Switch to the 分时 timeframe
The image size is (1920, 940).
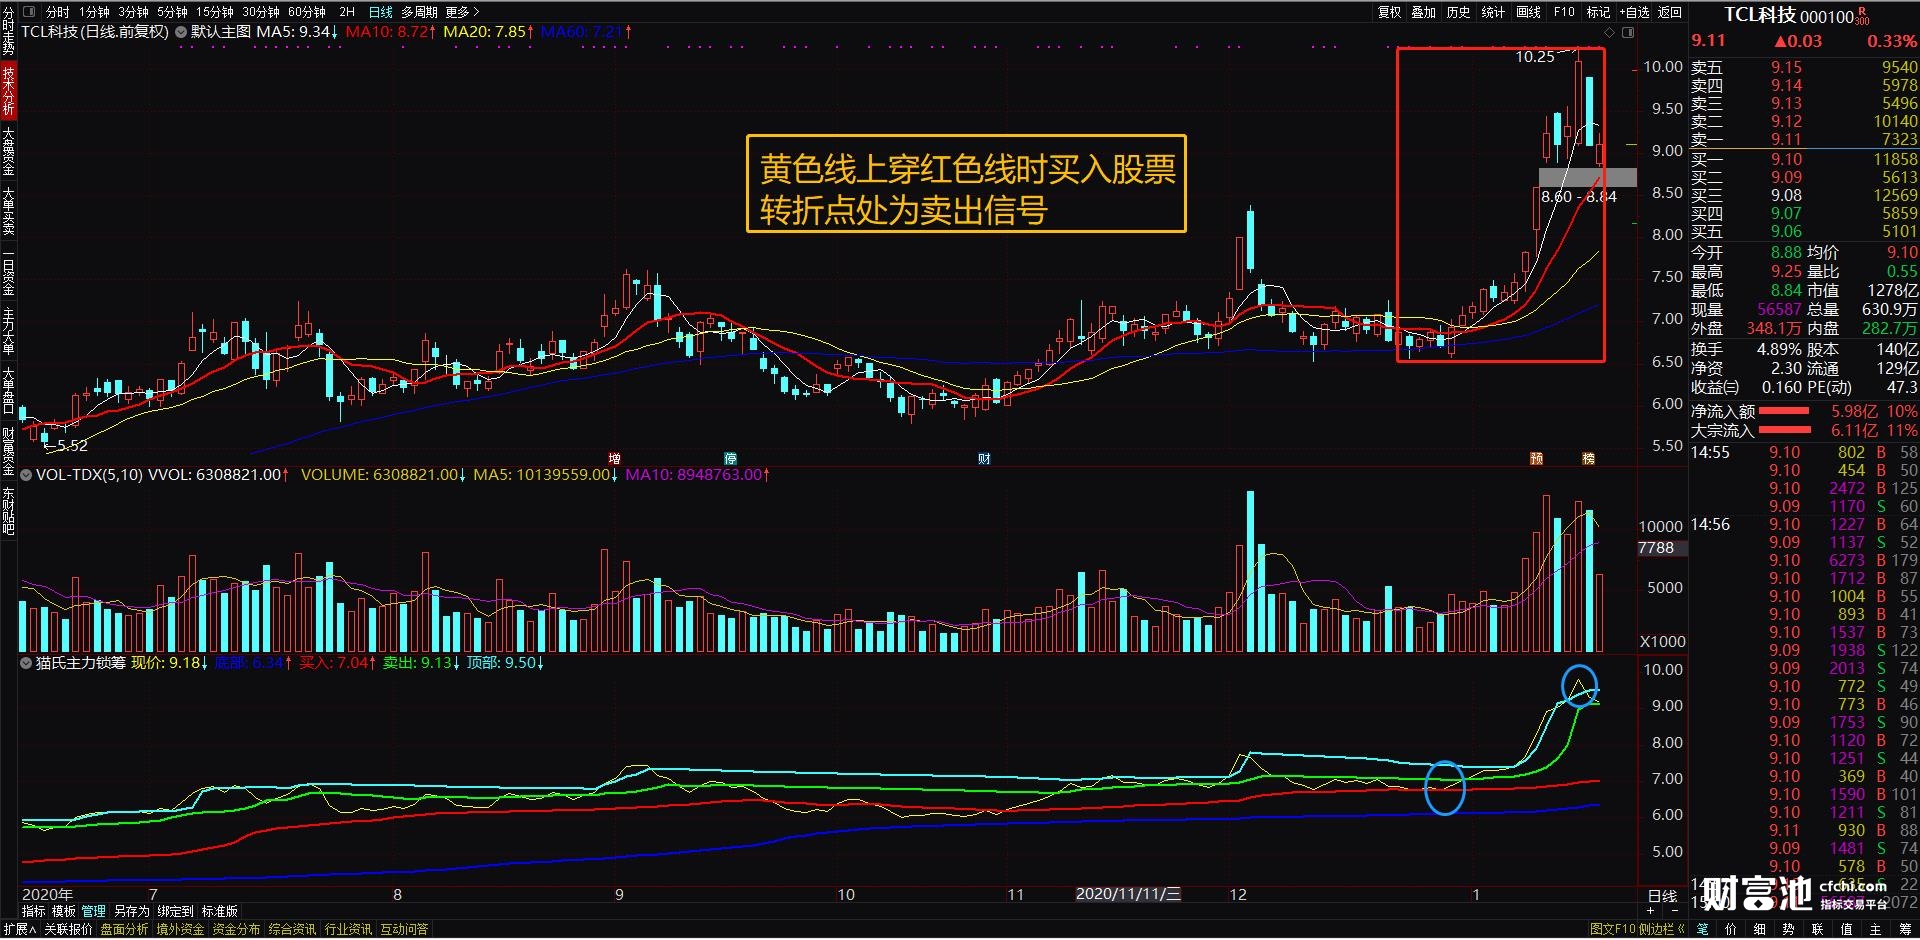click(x=57, y=12)
